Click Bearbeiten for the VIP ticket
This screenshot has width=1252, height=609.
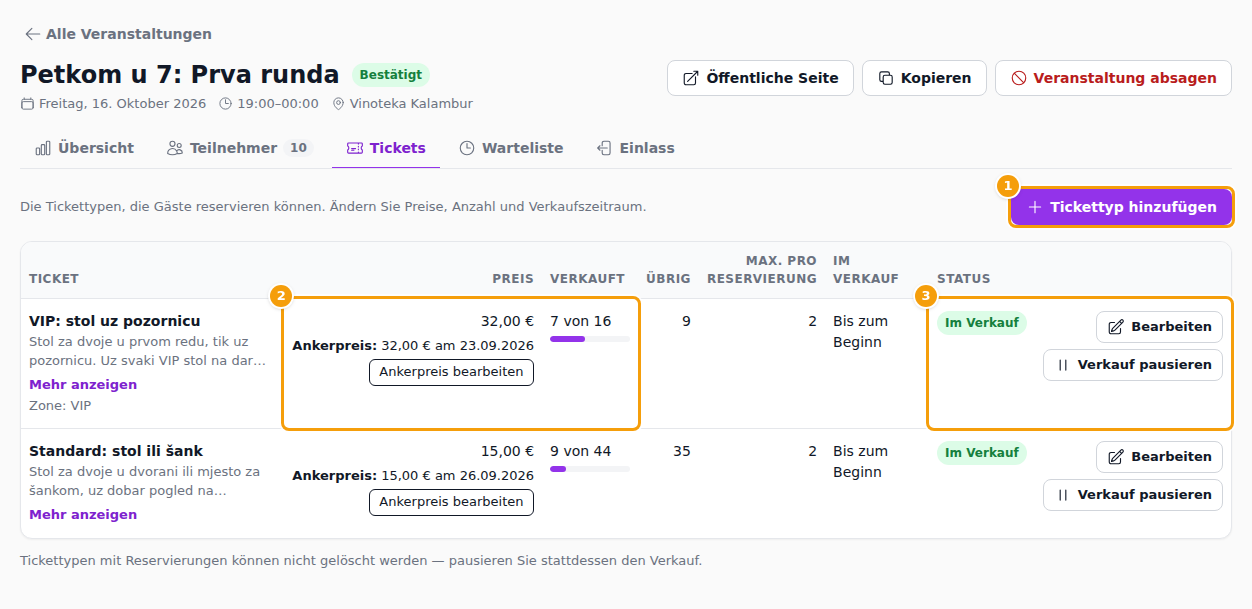(1159, 327)
